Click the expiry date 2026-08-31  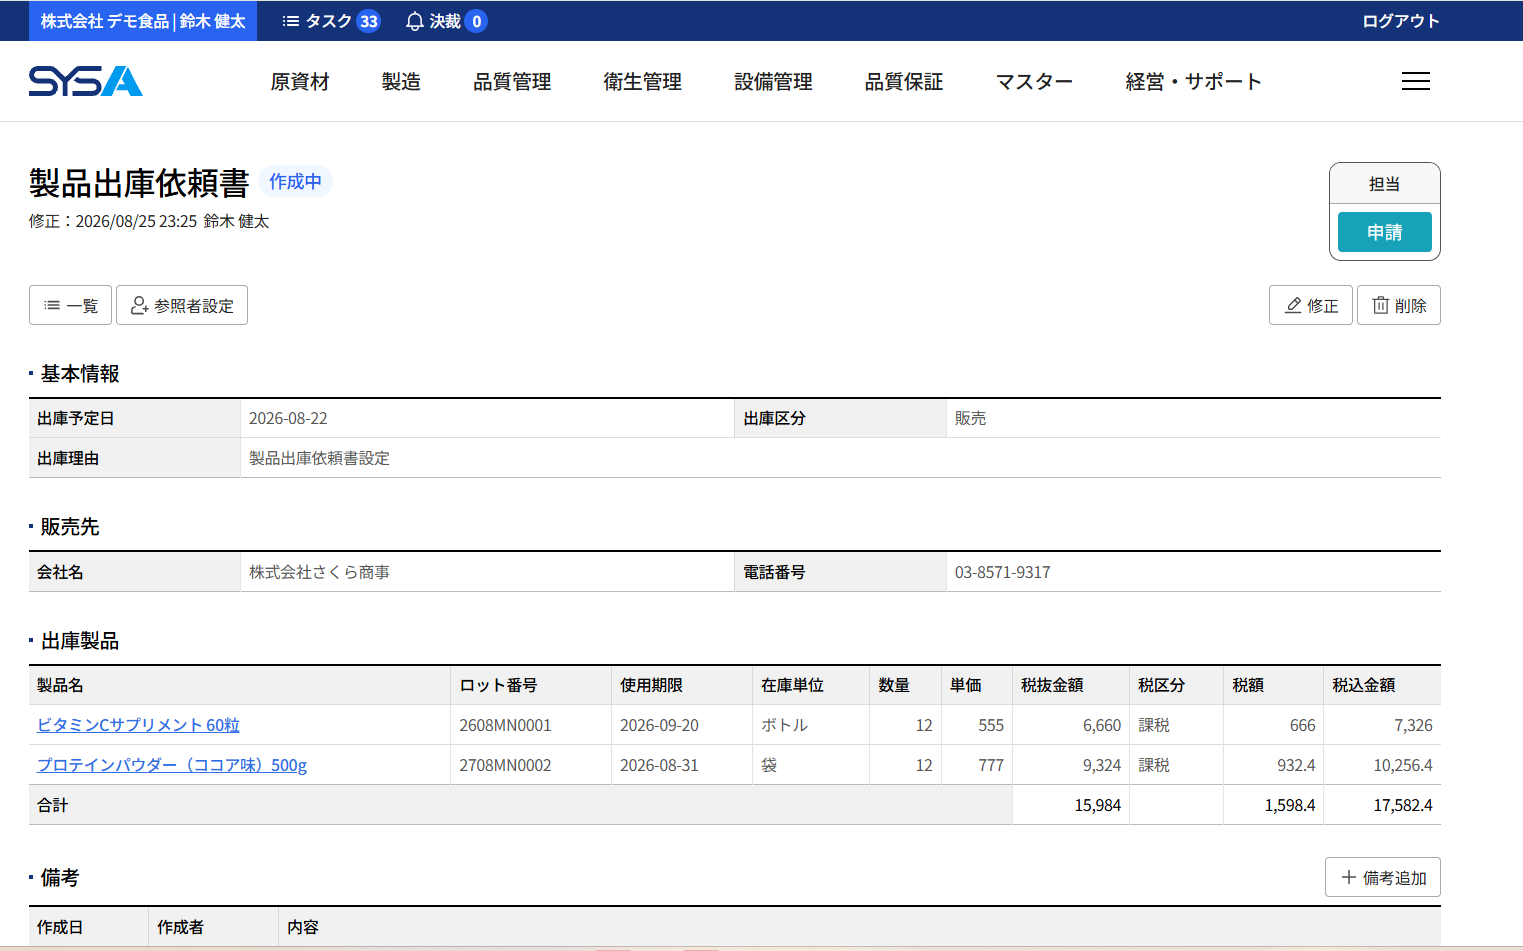659,765
